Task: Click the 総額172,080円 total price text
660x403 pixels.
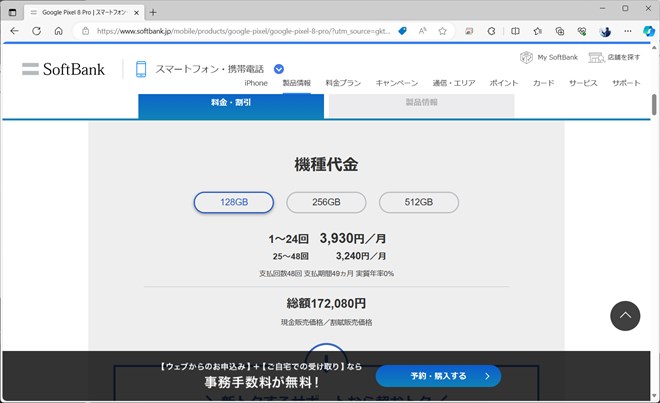Action: coord(326,303)
